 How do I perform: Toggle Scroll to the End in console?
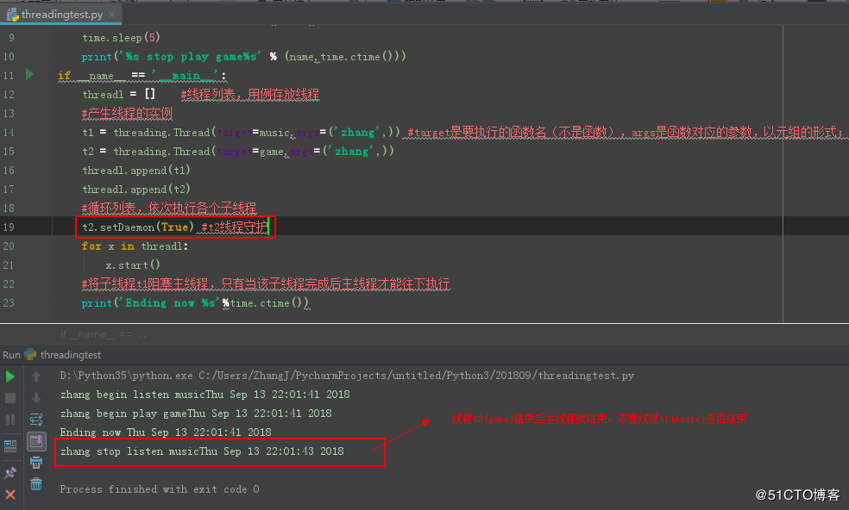36,442
